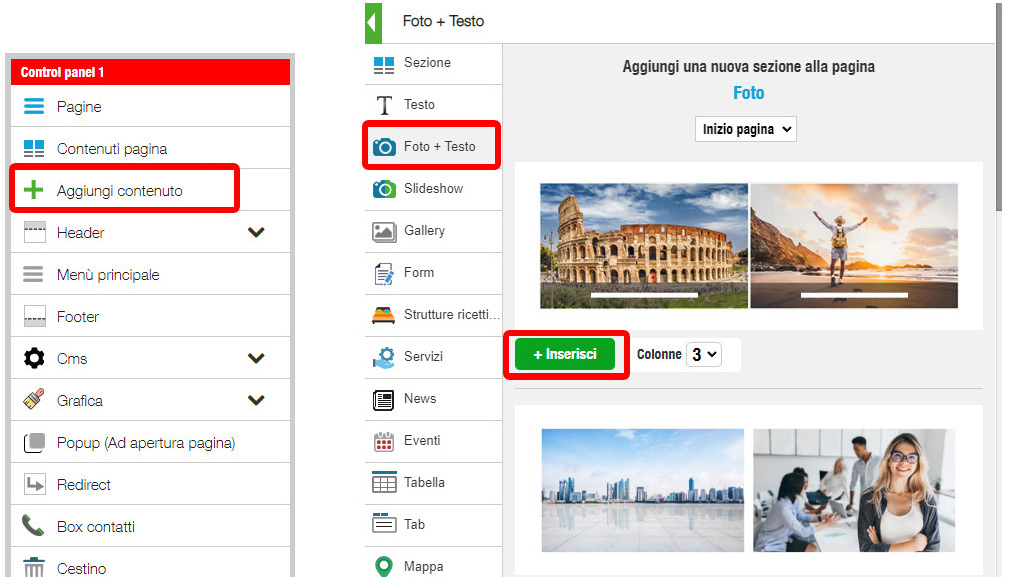Click the Mappa location pin icon
Screen dimensions: 1009x577
[384, 566]
